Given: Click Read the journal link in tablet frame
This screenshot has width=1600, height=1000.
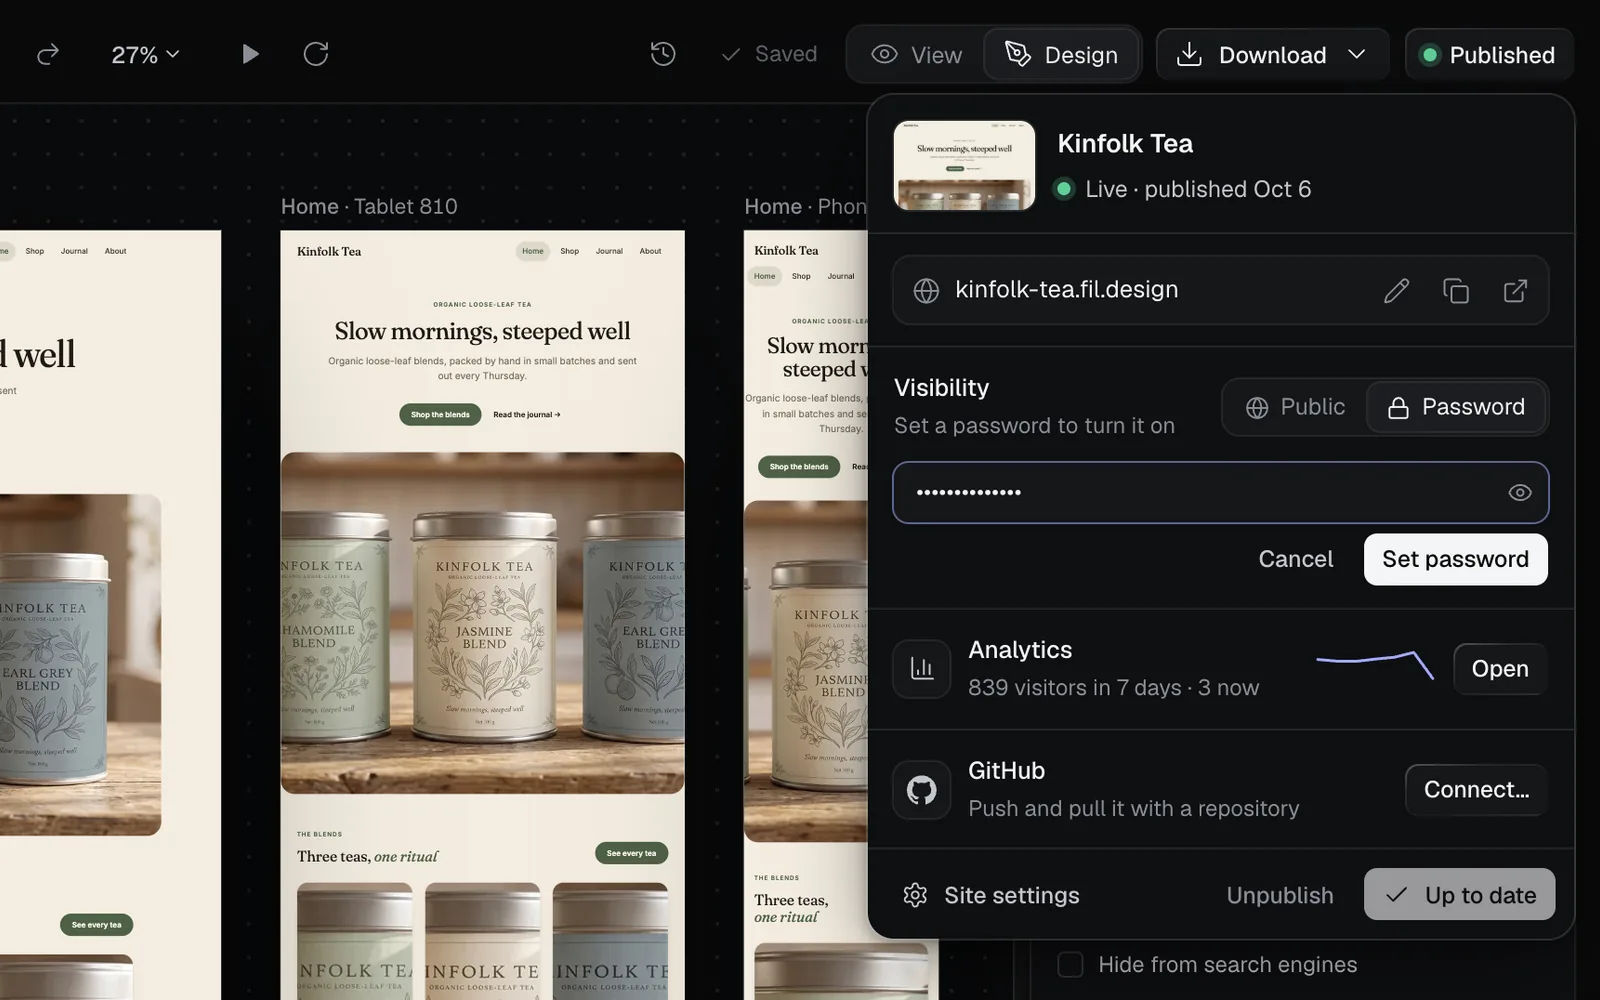Looking at the screenshot, I should (x=527, y=415).
